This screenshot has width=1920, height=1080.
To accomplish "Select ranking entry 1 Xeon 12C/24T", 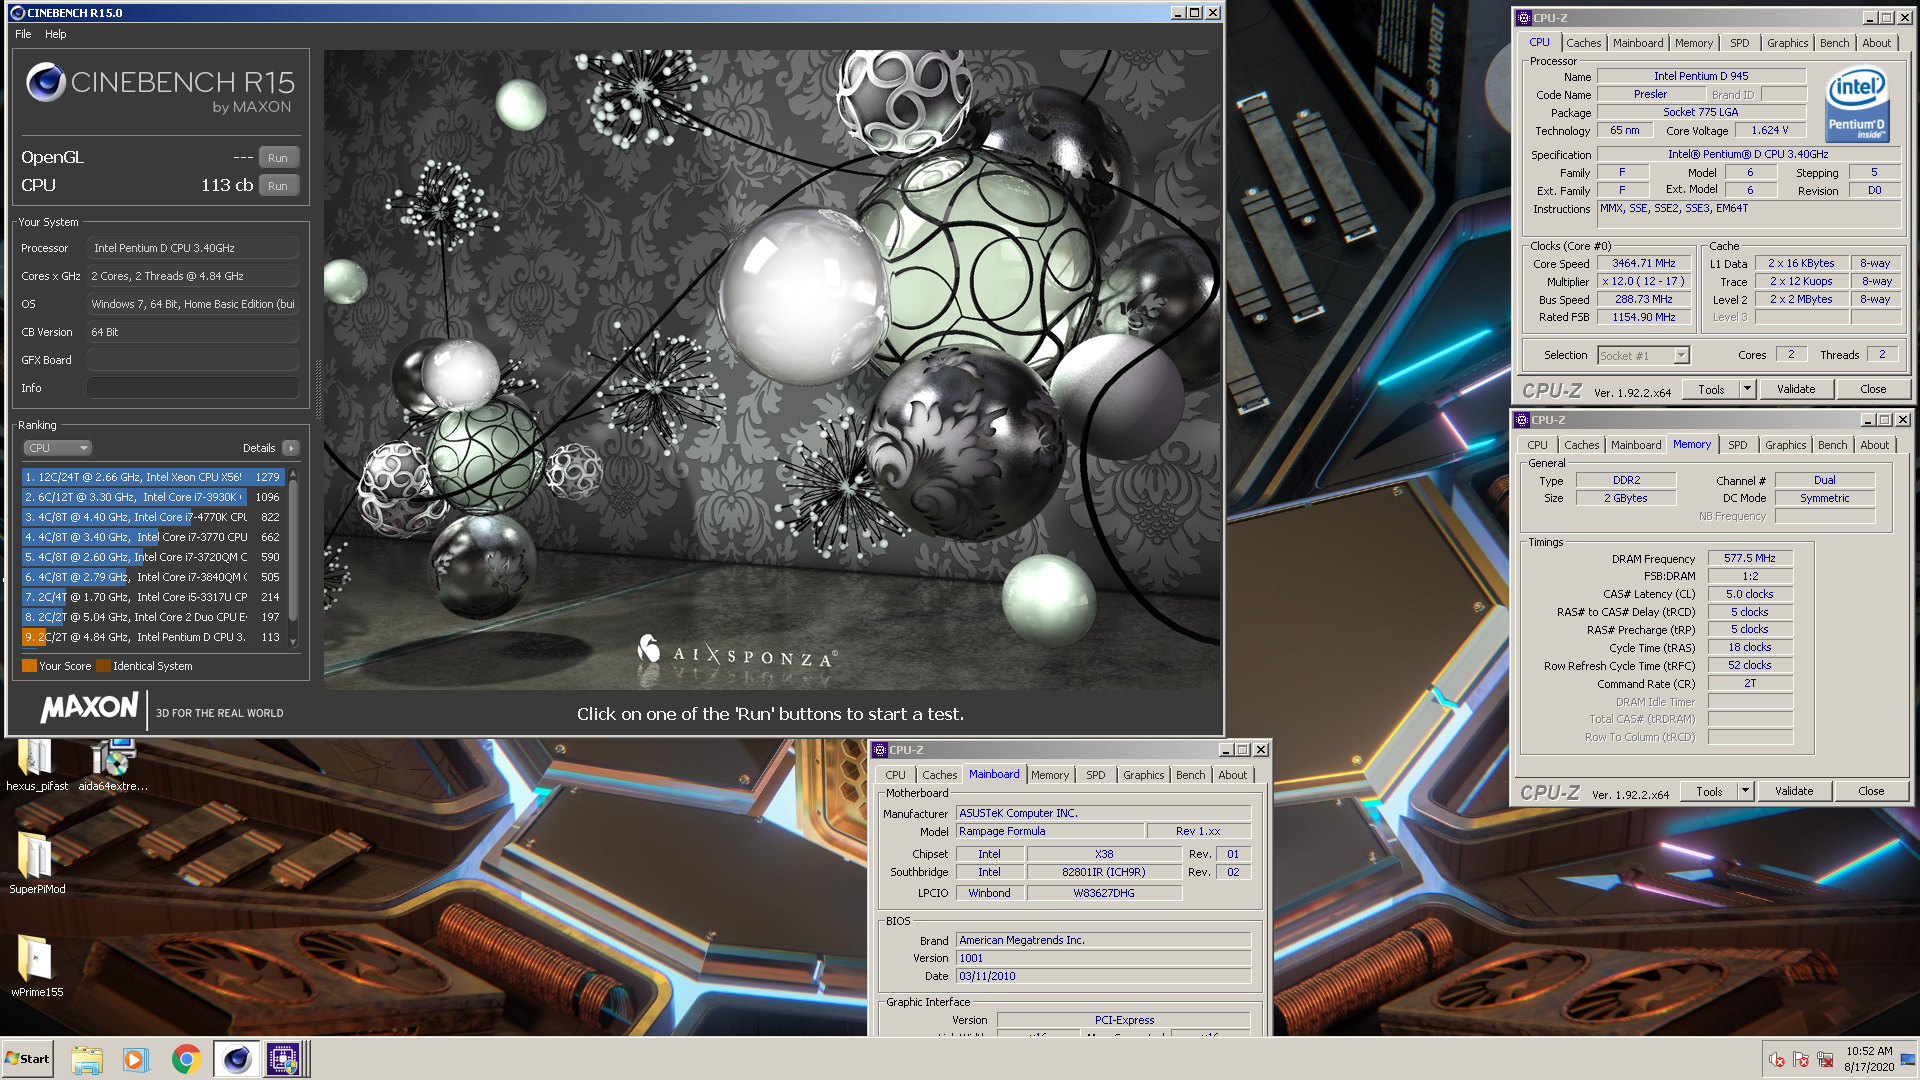I will 153,477.
